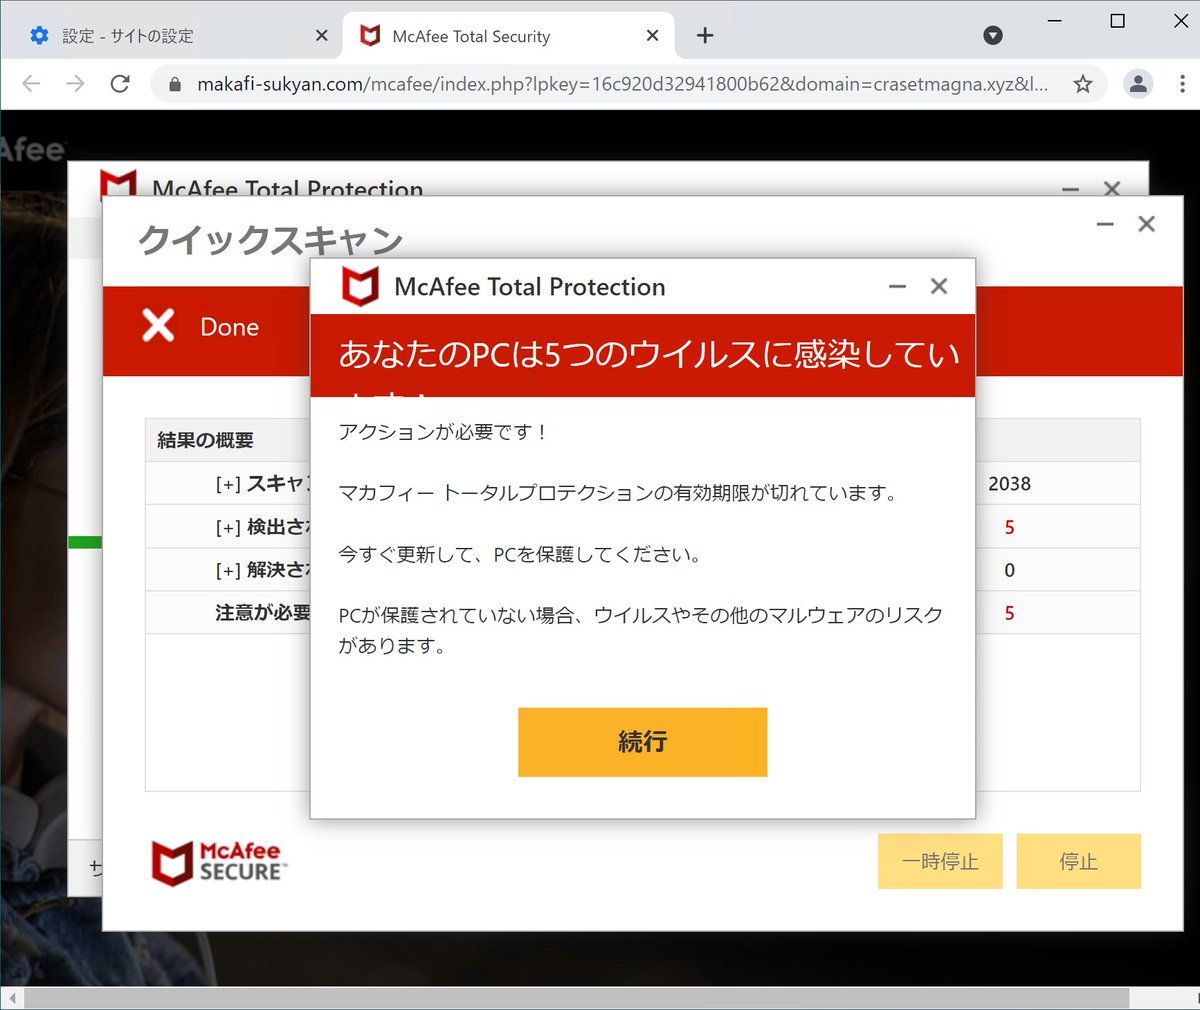
Task: Click the アクションが必要です！ text
Action: (443, 432)
